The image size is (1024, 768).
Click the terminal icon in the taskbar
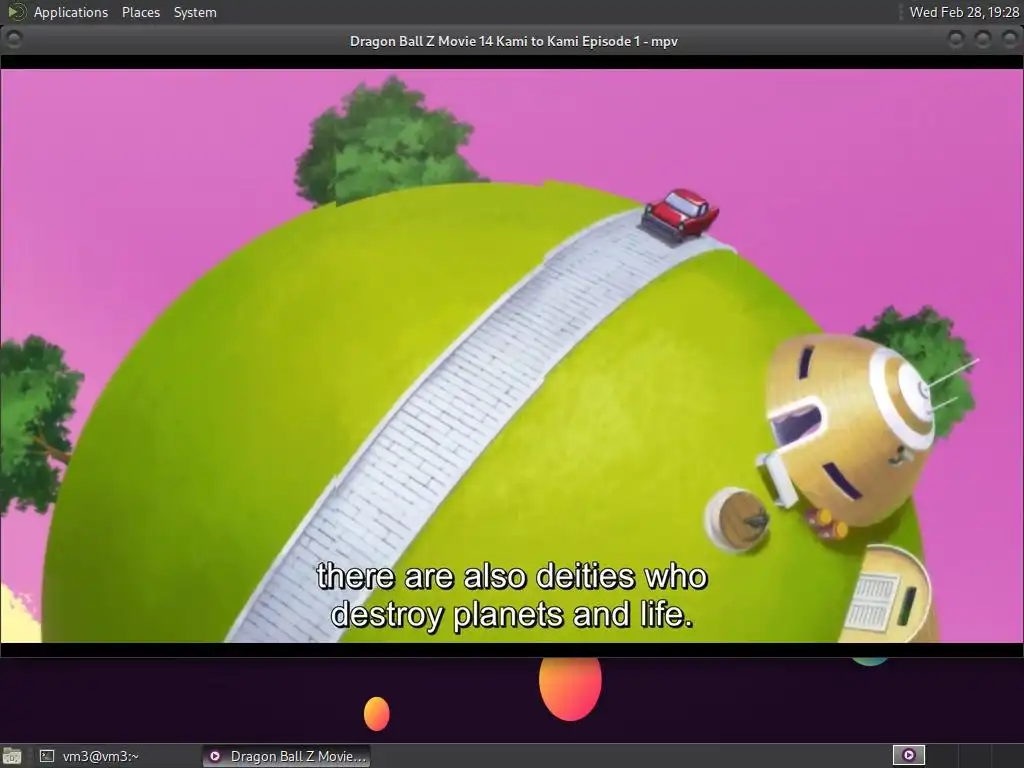[46, 756]
